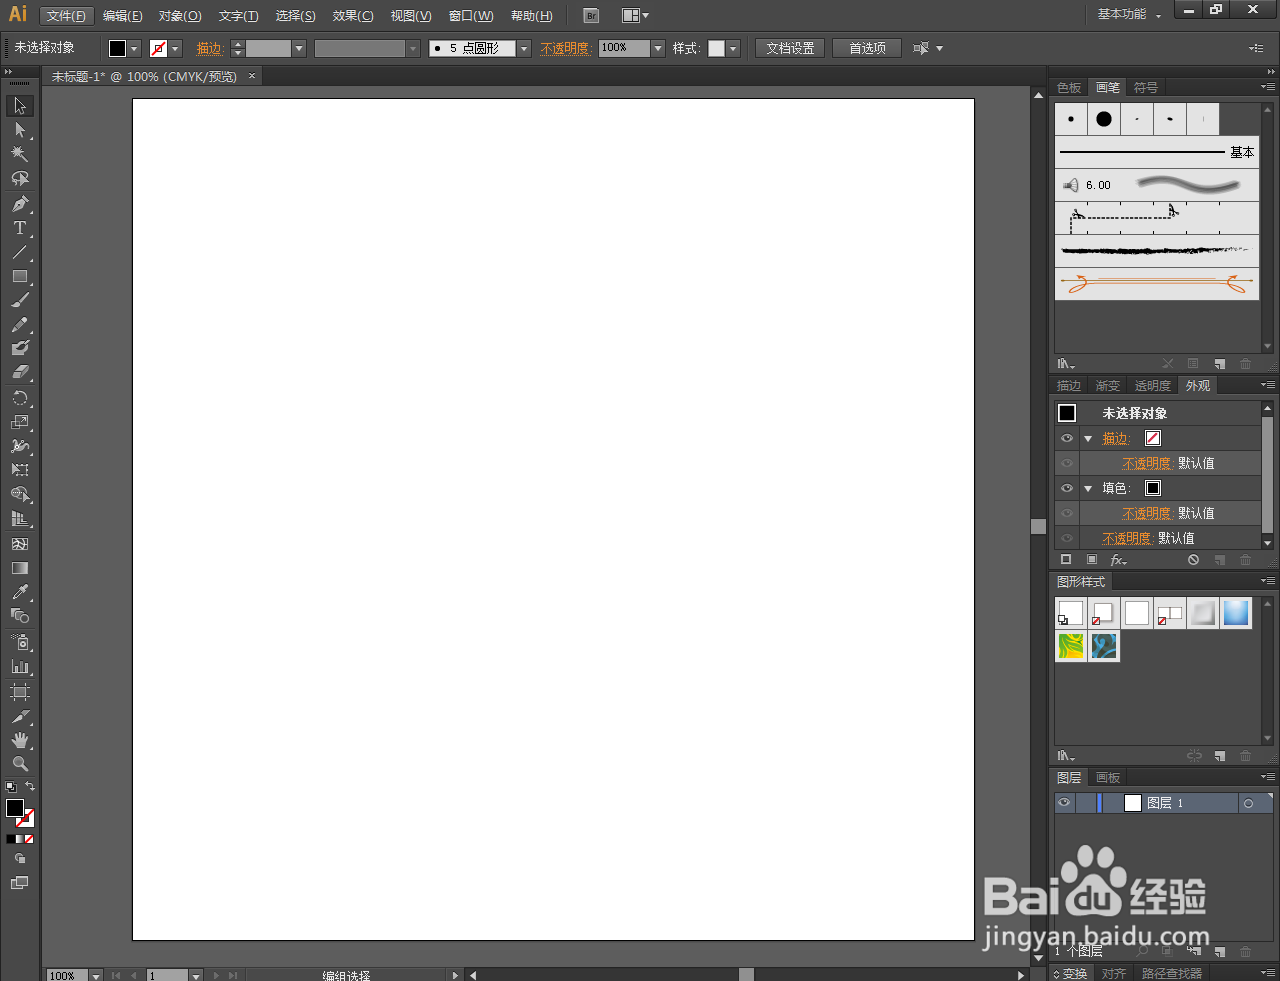Collapse the 描边 appearance entry

coord(1088,438)
